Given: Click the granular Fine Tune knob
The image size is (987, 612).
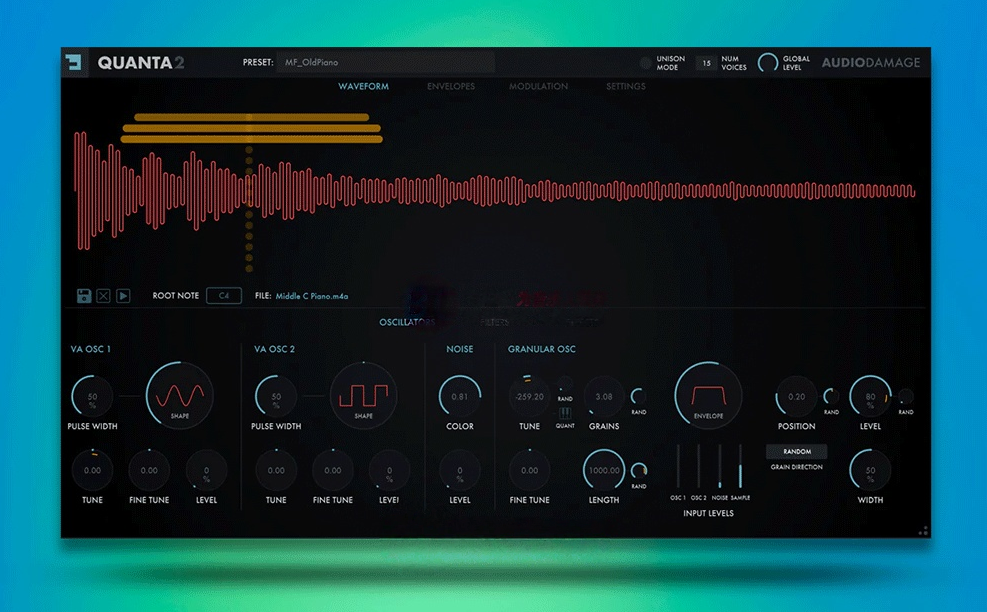Looking at the screenshot, I should pos(529,470).
